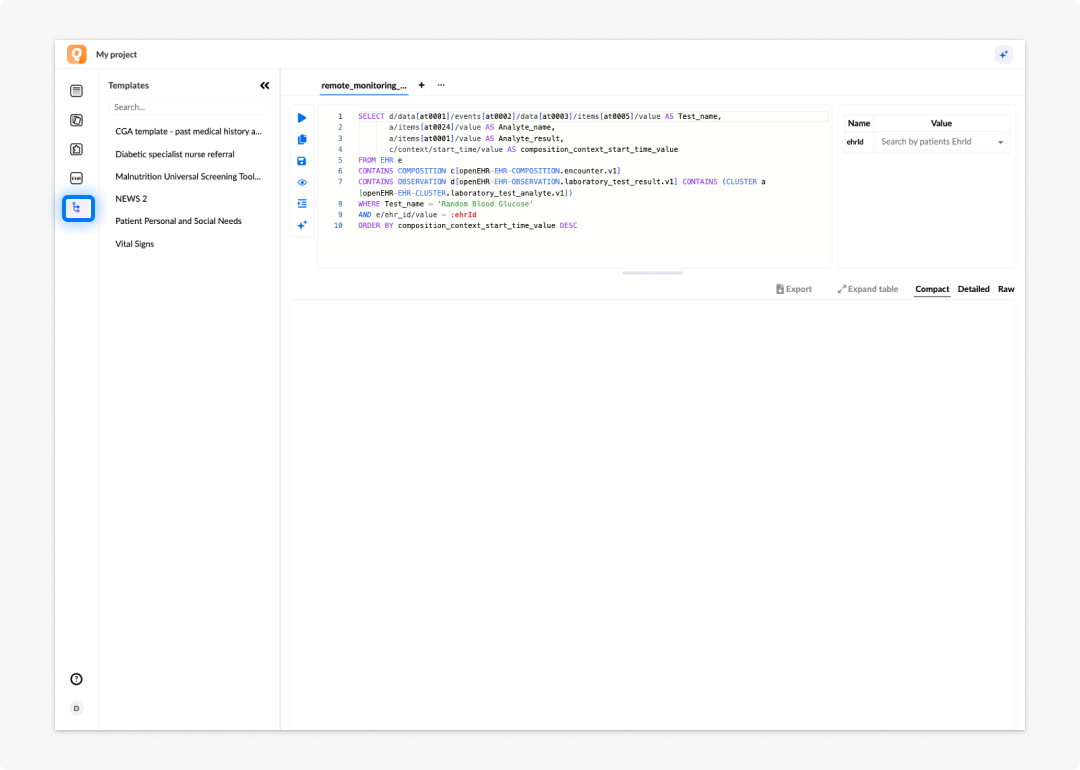This screenshot has height=770, width=1080.
Task: Click the ORDER BY line in the editor
Action: point(468,226)
